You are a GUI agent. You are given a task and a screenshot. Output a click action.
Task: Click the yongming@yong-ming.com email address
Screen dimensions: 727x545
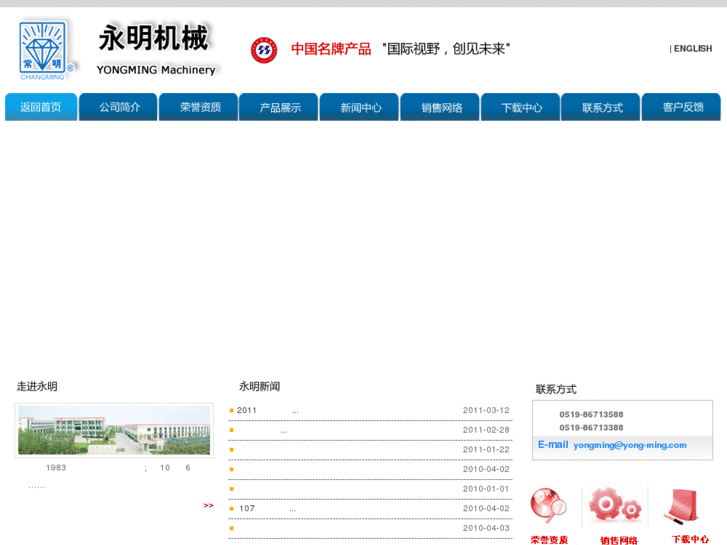tap(630, 445)
